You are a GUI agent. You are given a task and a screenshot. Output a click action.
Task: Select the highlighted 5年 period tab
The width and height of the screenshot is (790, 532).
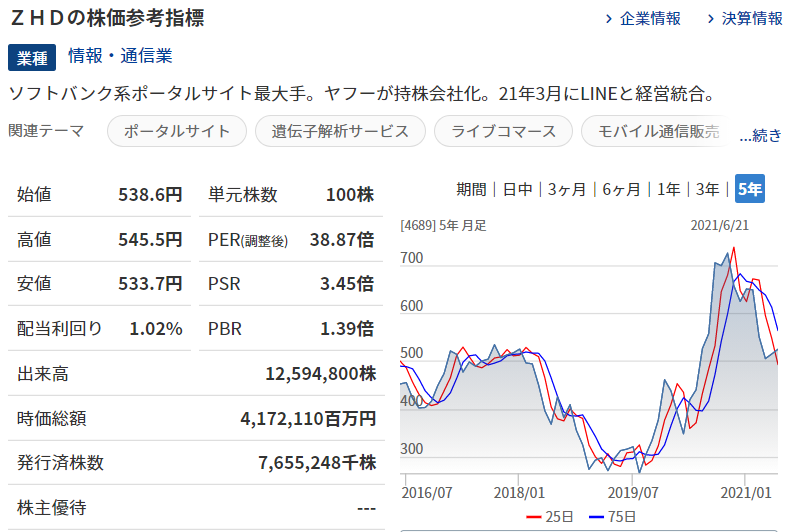point(750,189)
